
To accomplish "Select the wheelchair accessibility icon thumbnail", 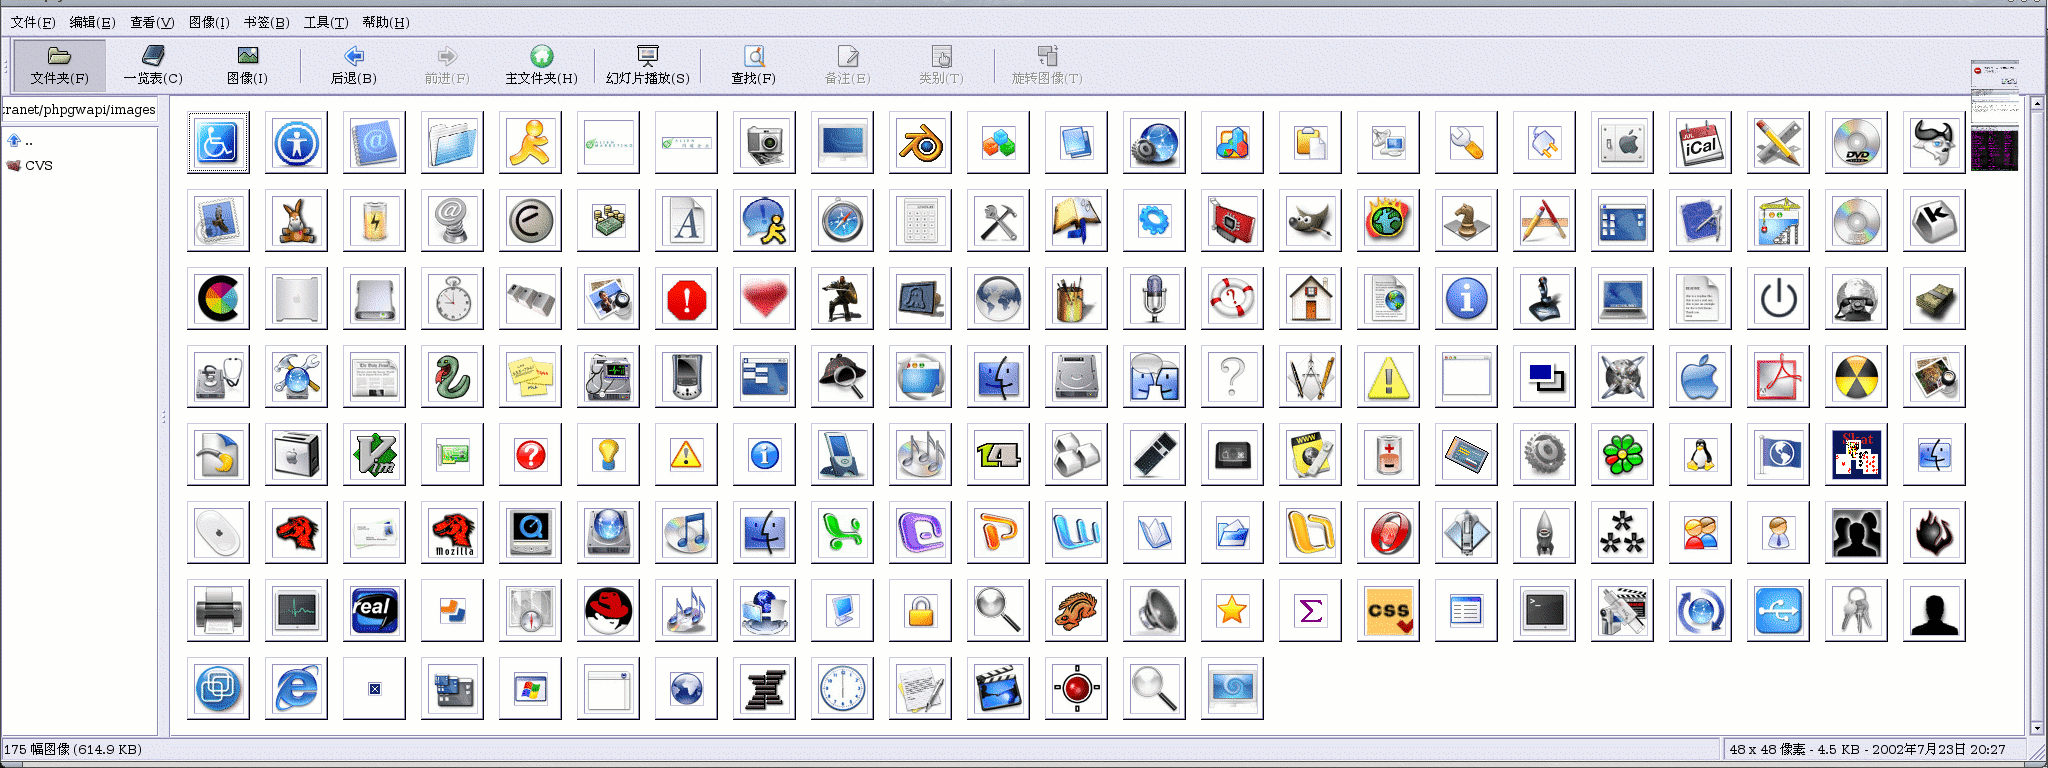I will pos(218,143).
